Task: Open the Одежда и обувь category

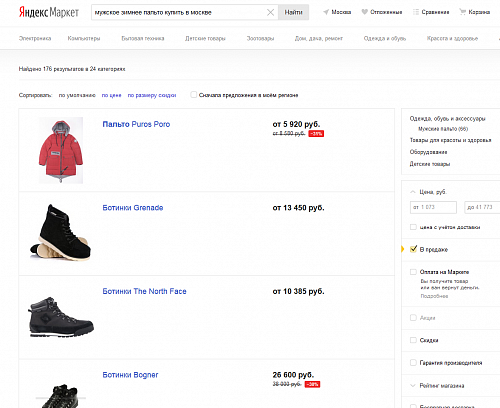Action: [x=385, y=38]
